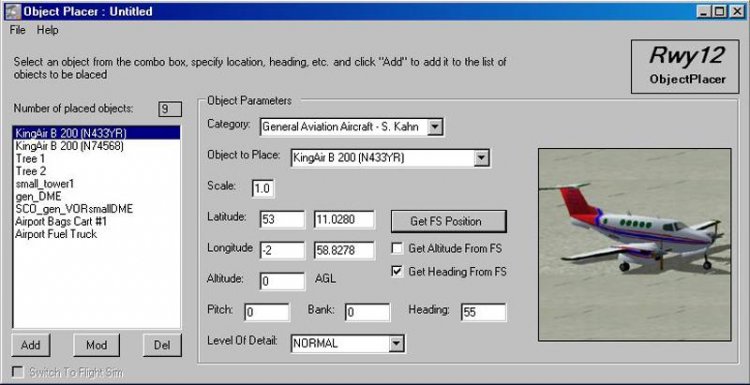Toggle the Switch To Flight Sim checkbox

[x=18, y=373]
